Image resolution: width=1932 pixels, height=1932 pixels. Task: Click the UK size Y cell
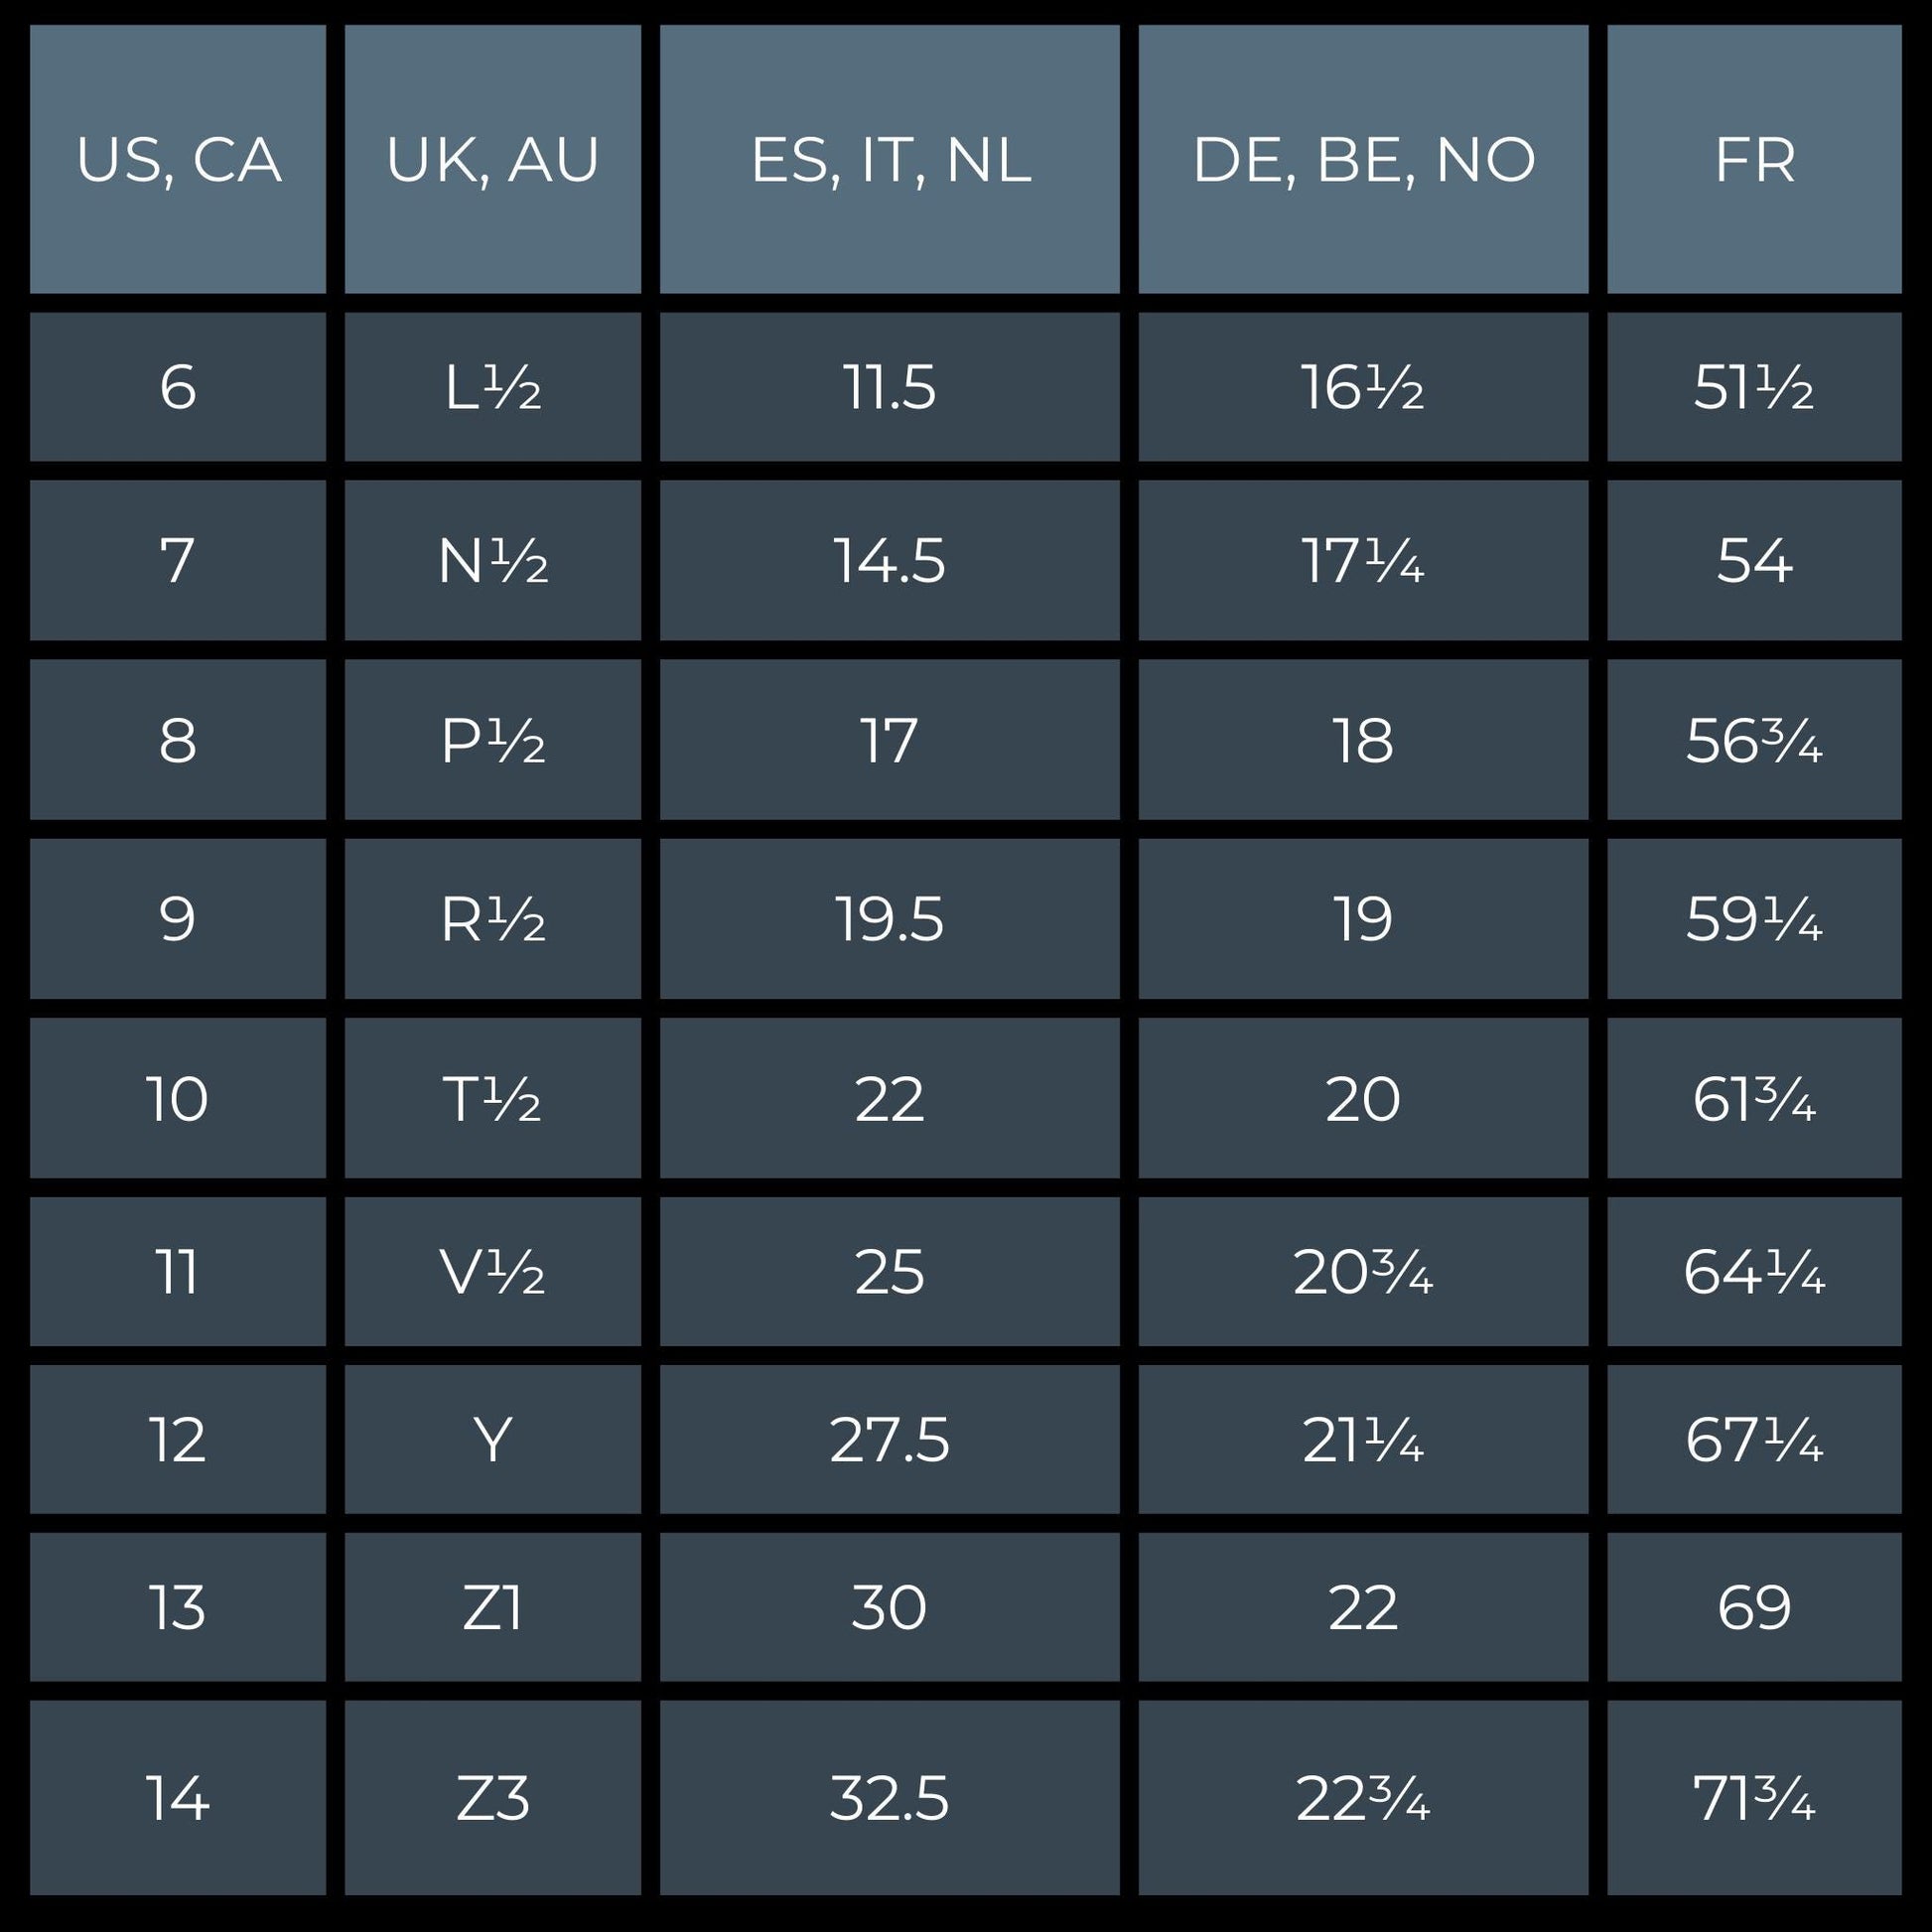492,1440
